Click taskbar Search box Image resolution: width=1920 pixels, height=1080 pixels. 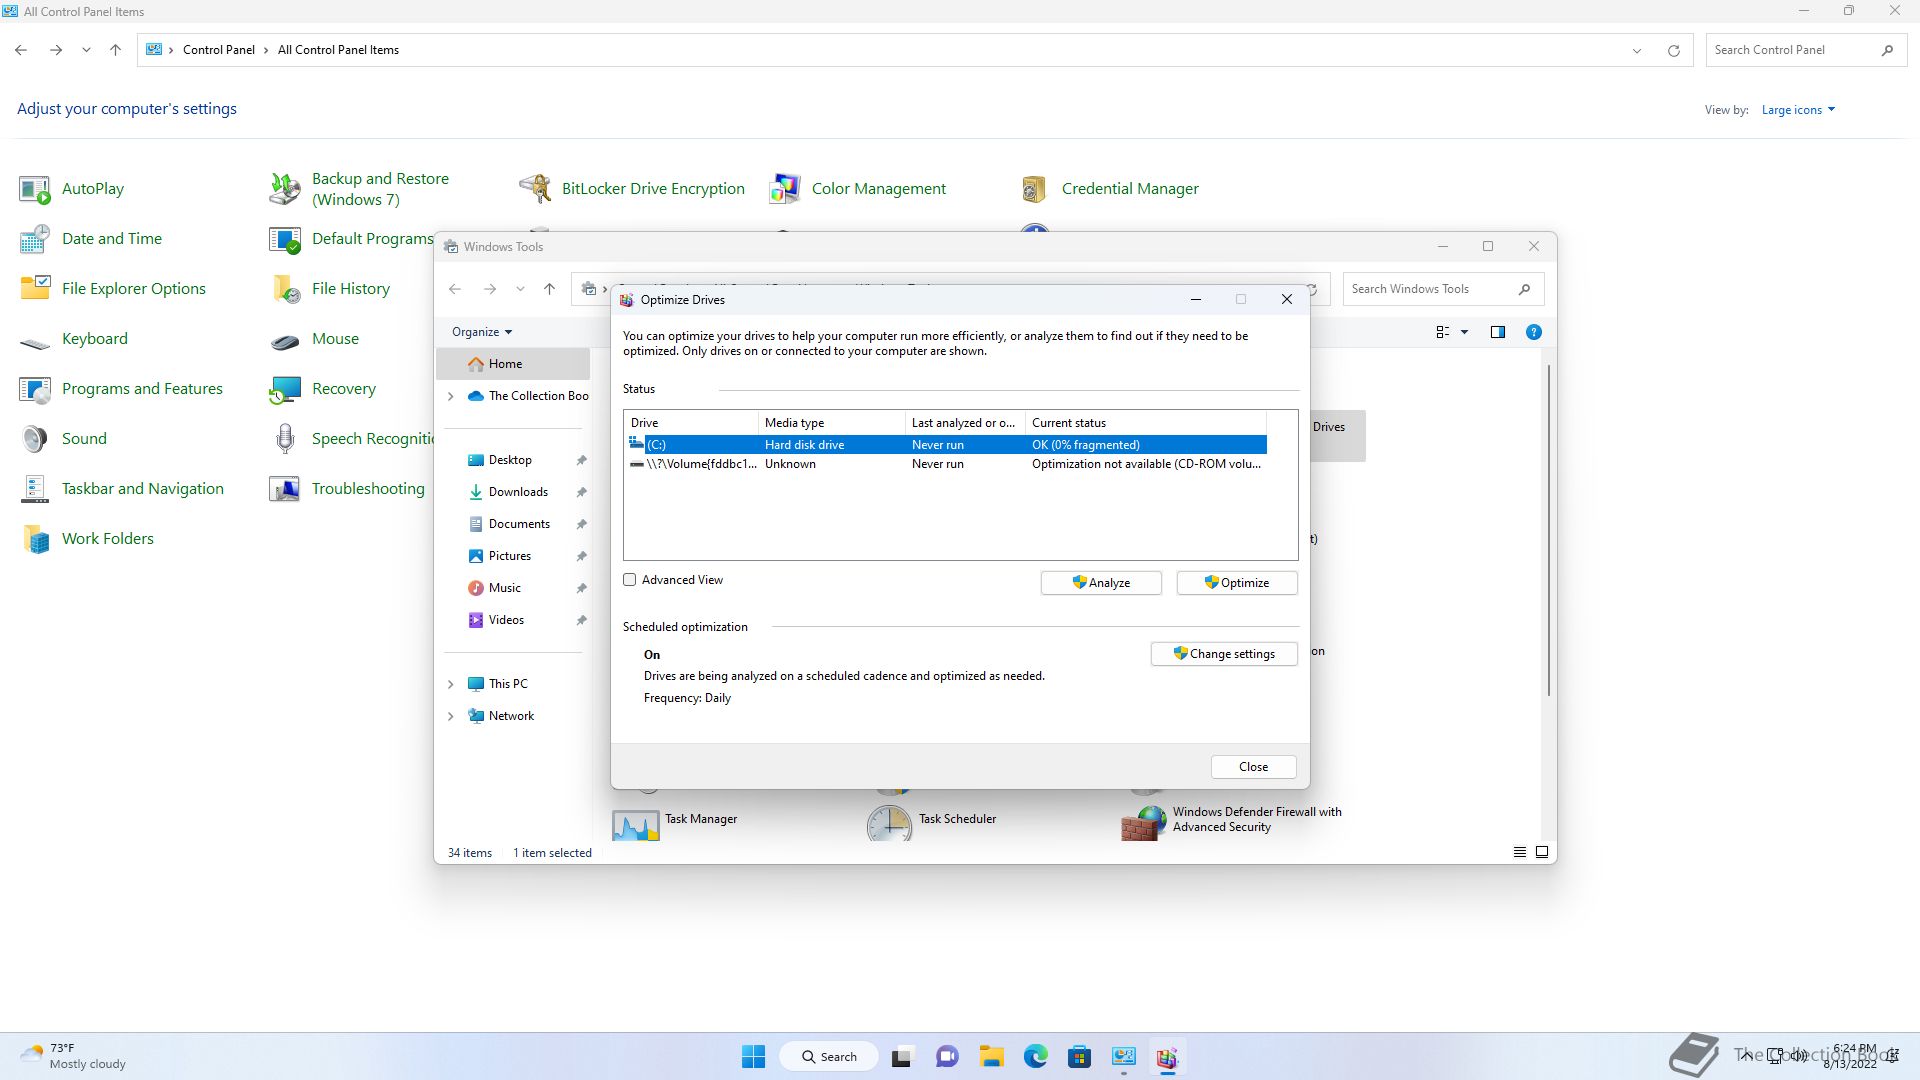click(830, 1057)
